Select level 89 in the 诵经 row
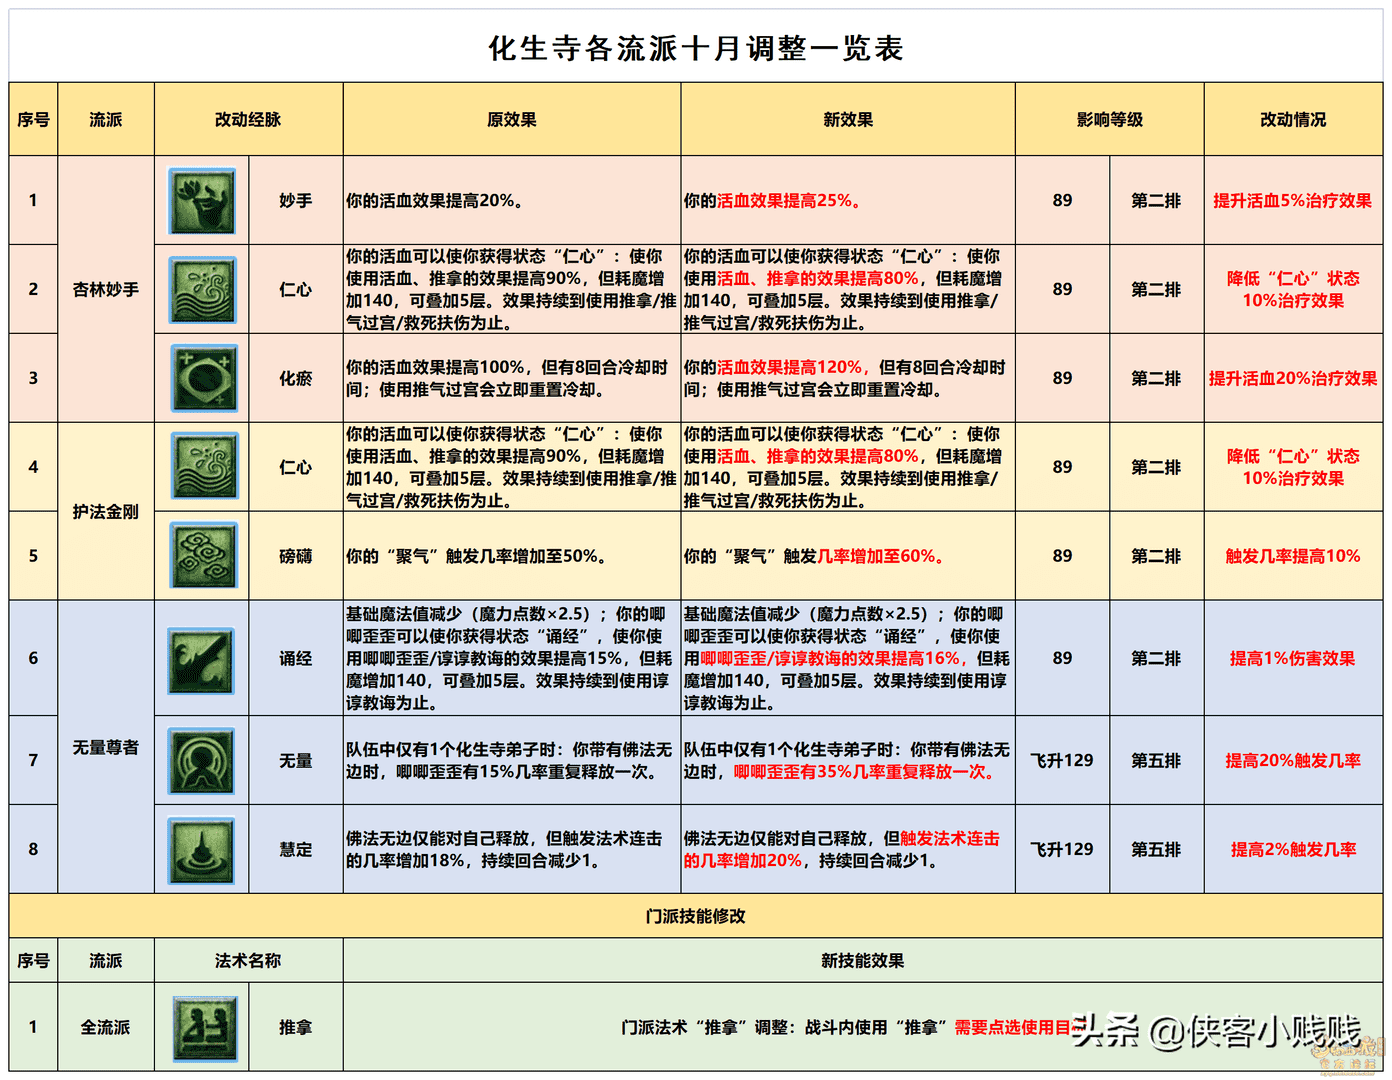This screenshot has width=1392, height=1080. coord(1062,658)
